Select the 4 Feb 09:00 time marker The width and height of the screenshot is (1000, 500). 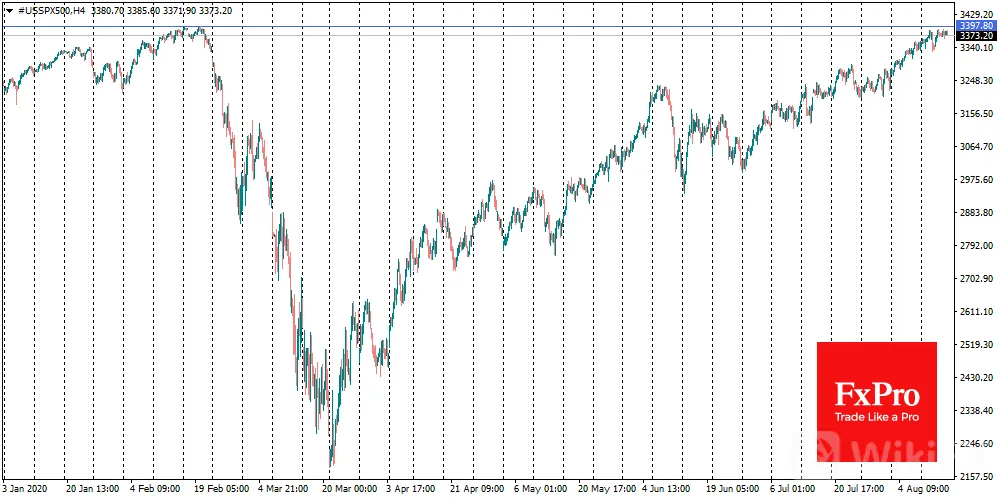coord(156,487)
